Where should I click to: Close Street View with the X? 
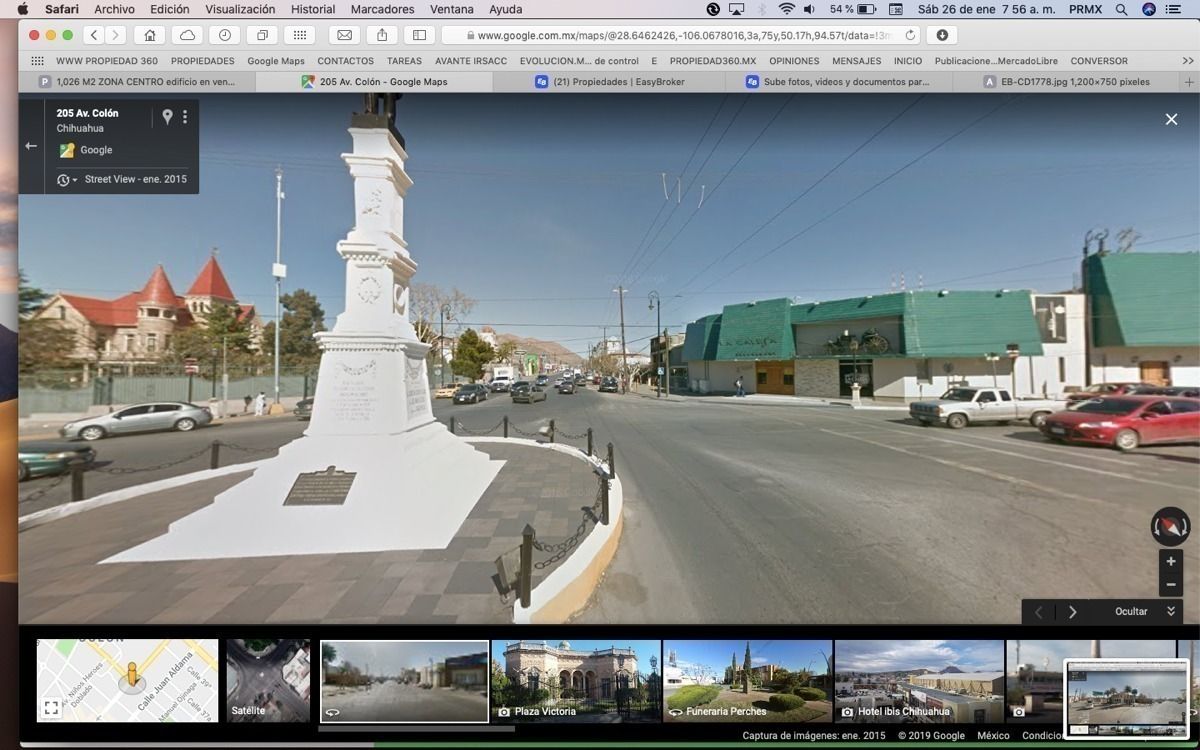1171,119
